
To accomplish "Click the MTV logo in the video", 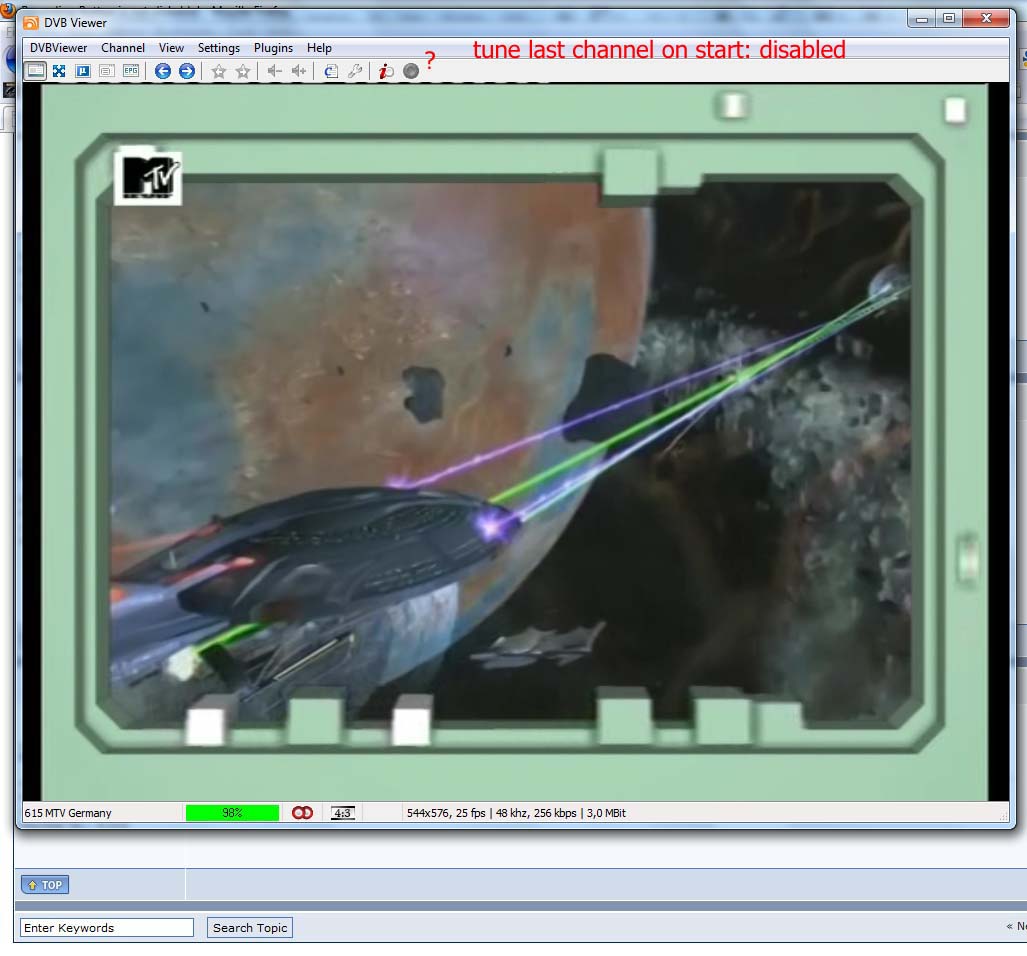I will (148, 177).
